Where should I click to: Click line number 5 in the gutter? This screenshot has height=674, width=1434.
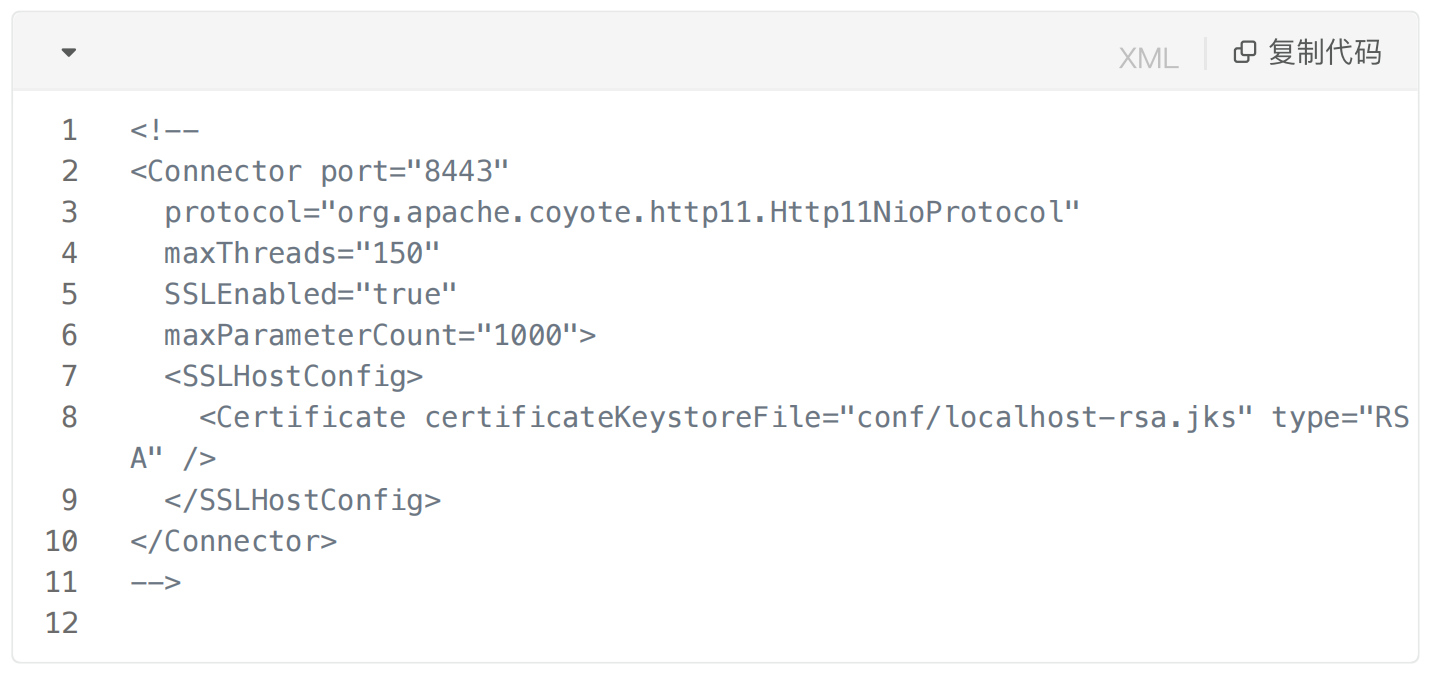69,294
